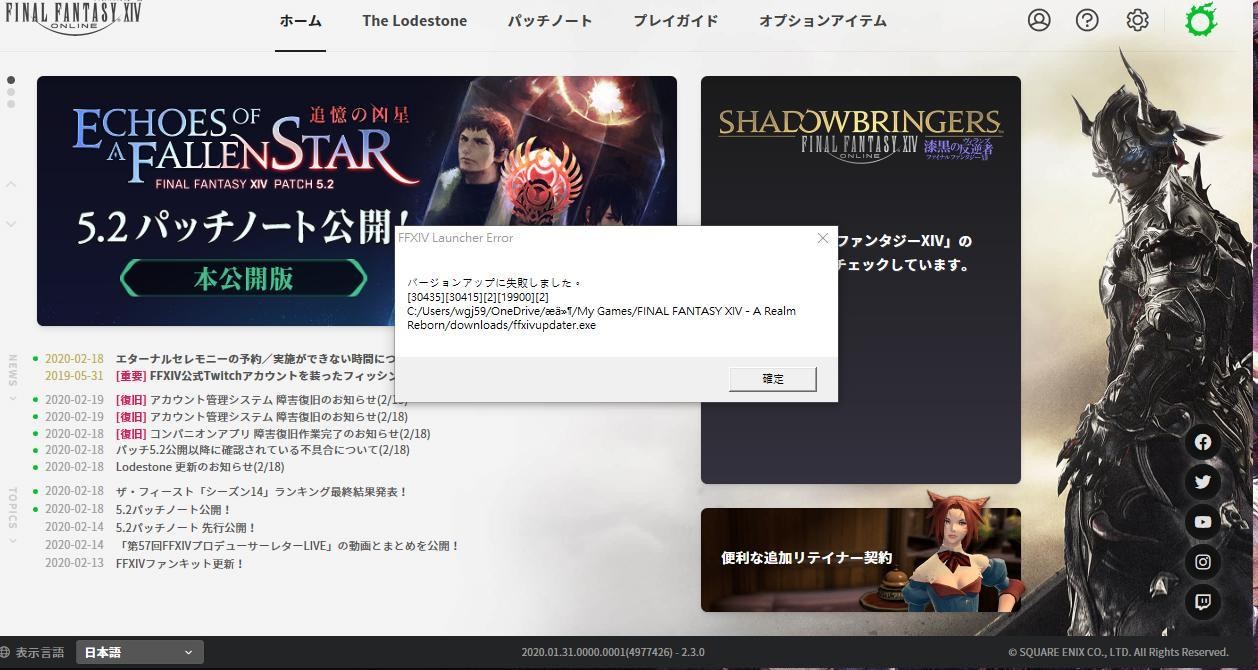
Task: Click the down chevron beside banner
Action: click(x=11, y=223)
